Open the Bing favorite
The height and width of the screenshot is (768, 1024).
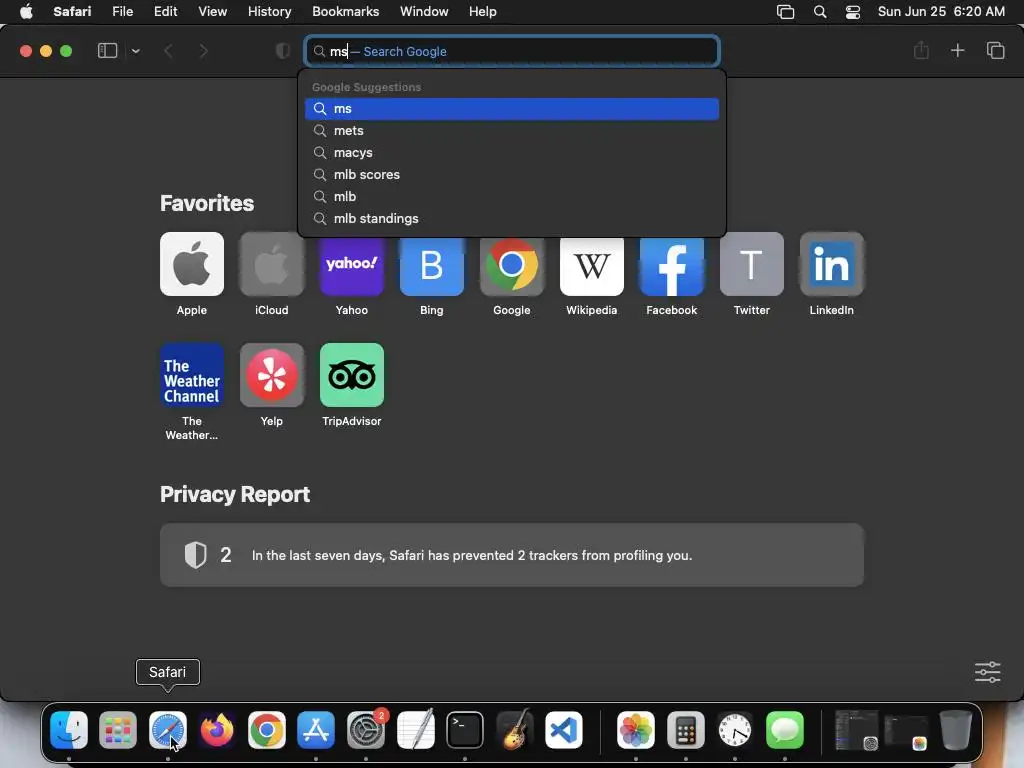pyautogui.click(x=432, y=266)
